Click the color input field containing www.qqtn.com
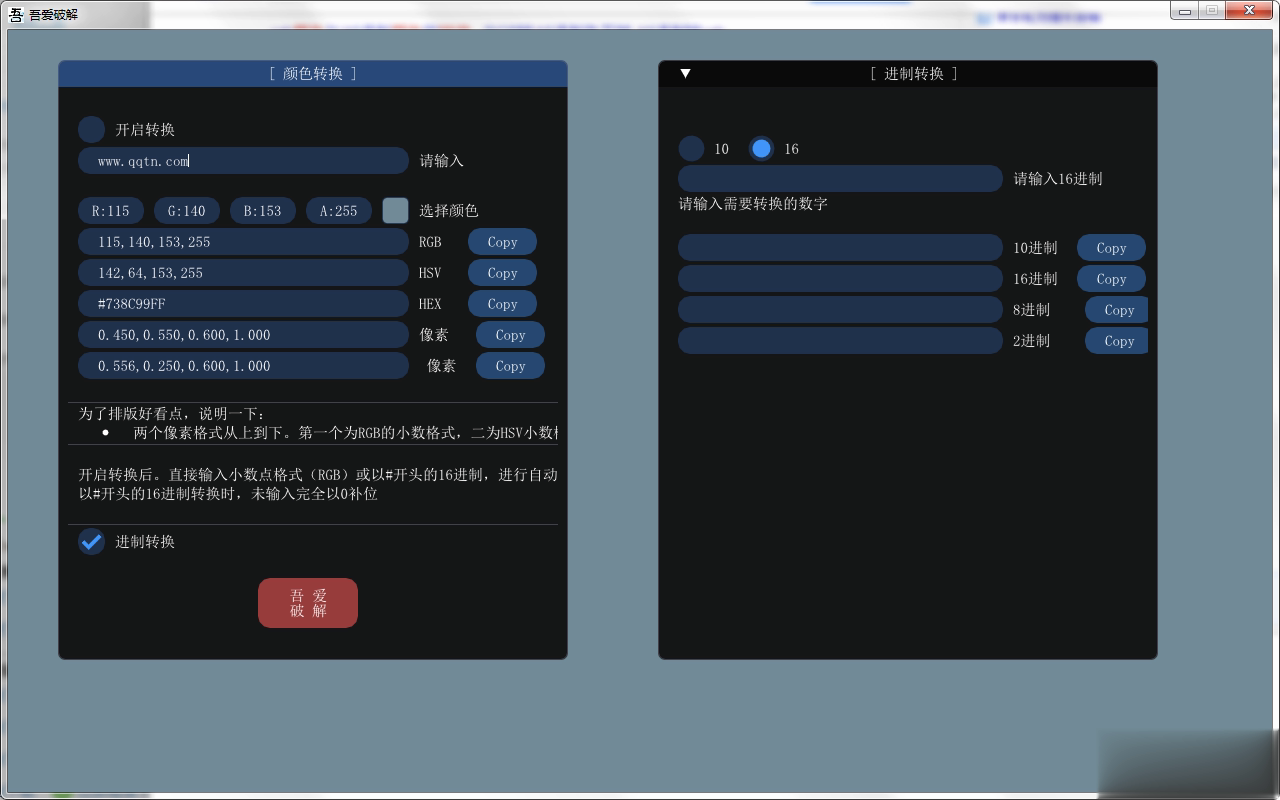This screenshot has width=1280, height=800. 243,161
